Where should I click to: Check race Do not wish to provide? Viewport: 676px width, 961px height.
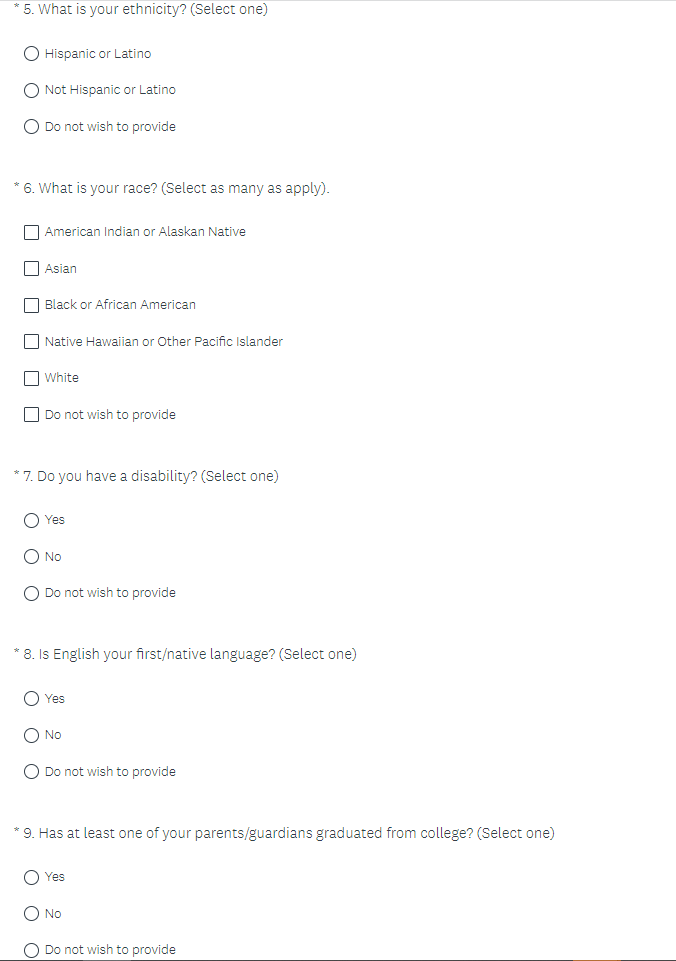tap(32, 415)
